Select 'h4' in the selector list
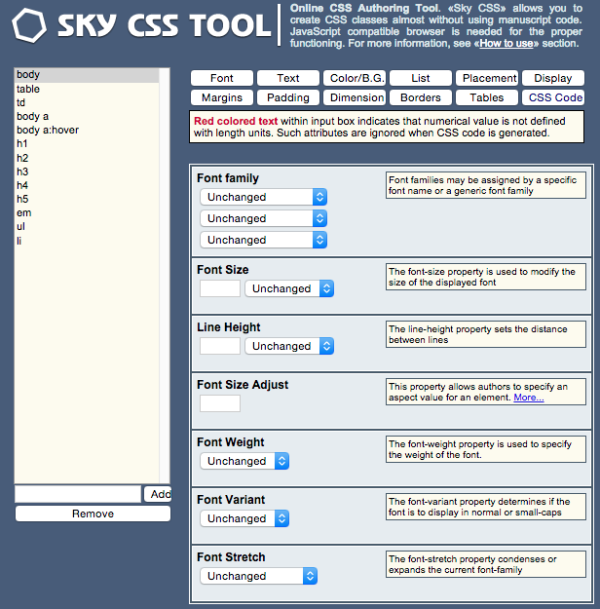Viewport: 600px width, 609px height. (x=87, y=185)
